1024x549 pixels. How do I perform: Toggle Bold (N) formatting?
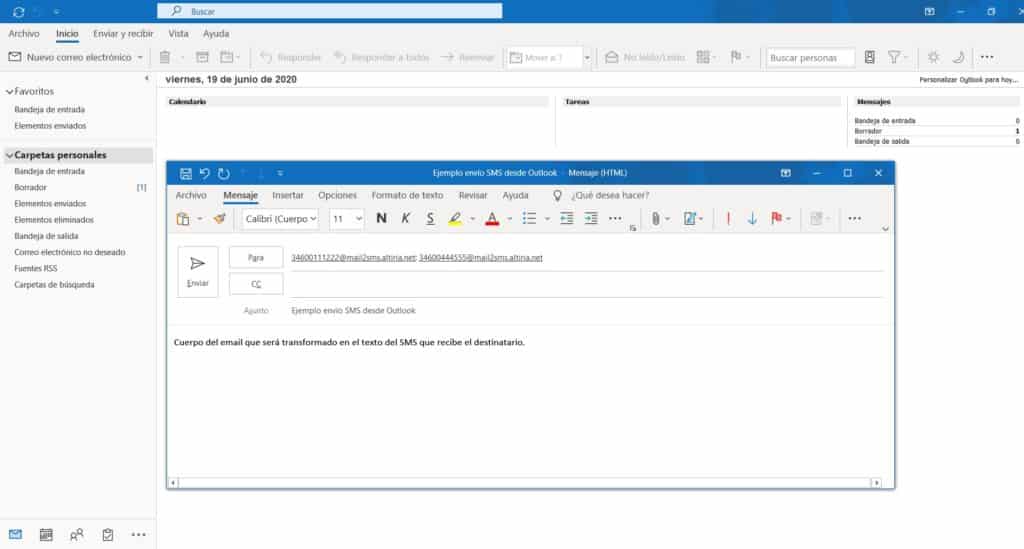tap(381, 219)
